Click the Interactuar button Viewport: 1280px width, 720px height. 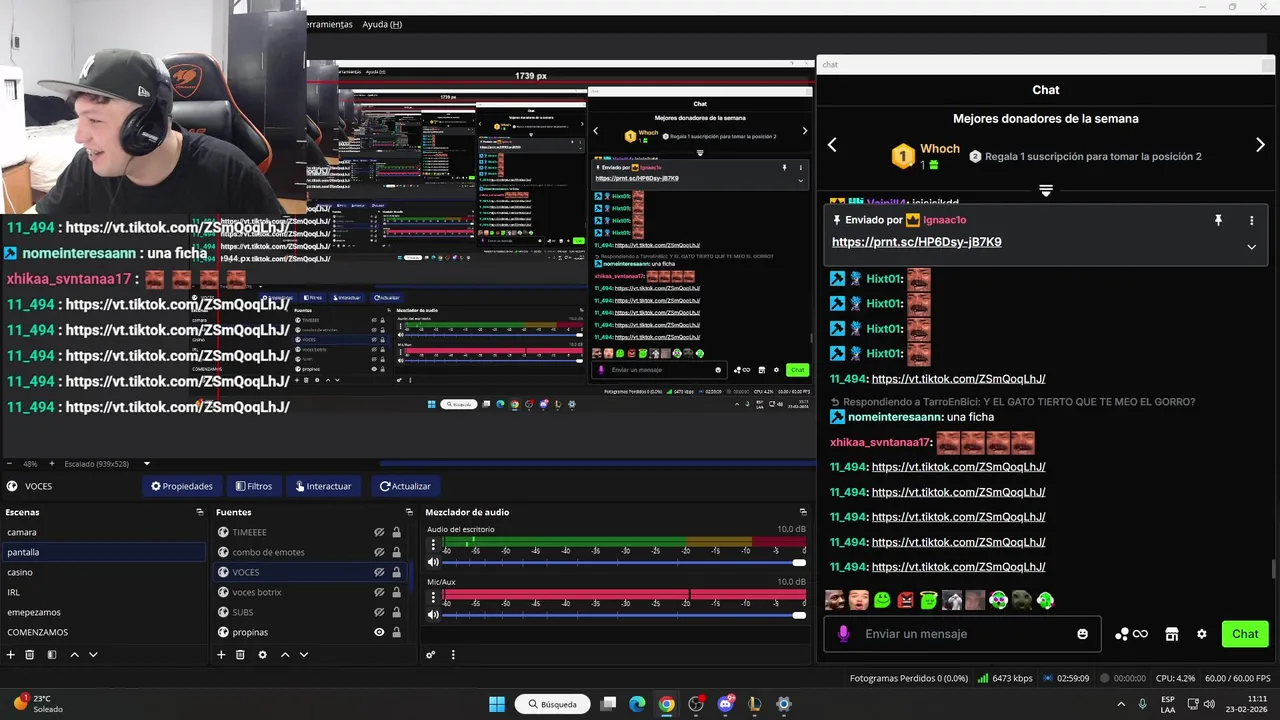click(323, 486)
